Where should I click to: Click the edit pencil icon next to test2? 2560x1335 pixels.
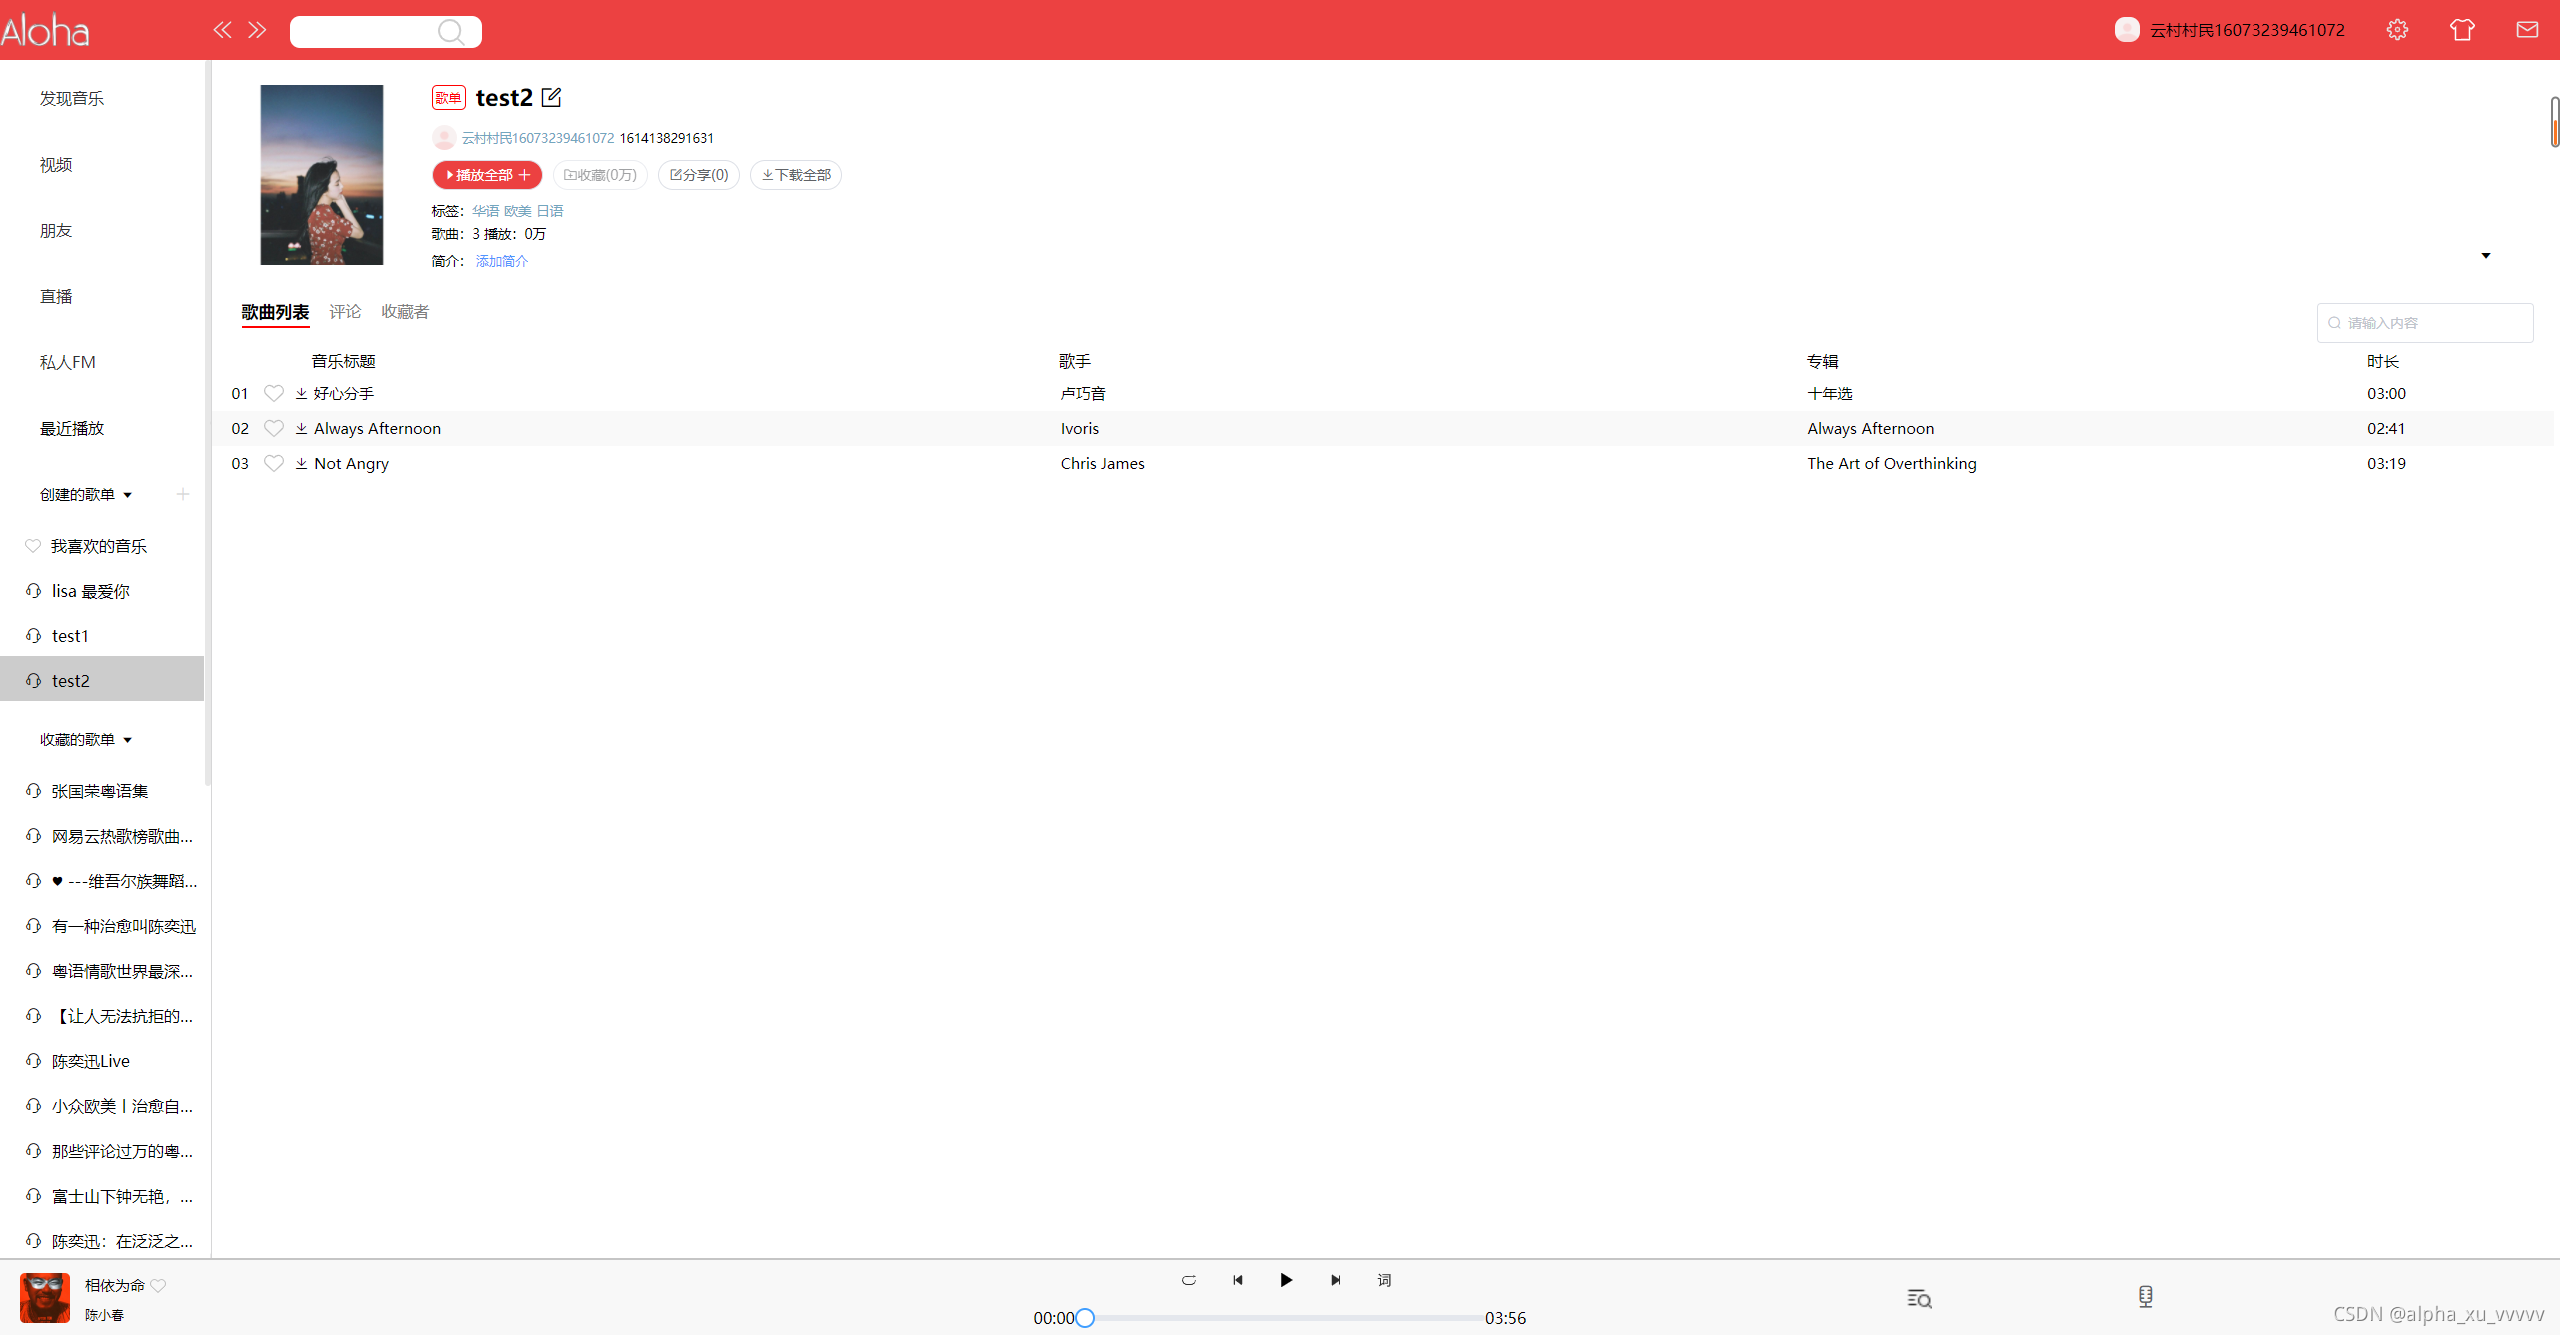point(551,97)
